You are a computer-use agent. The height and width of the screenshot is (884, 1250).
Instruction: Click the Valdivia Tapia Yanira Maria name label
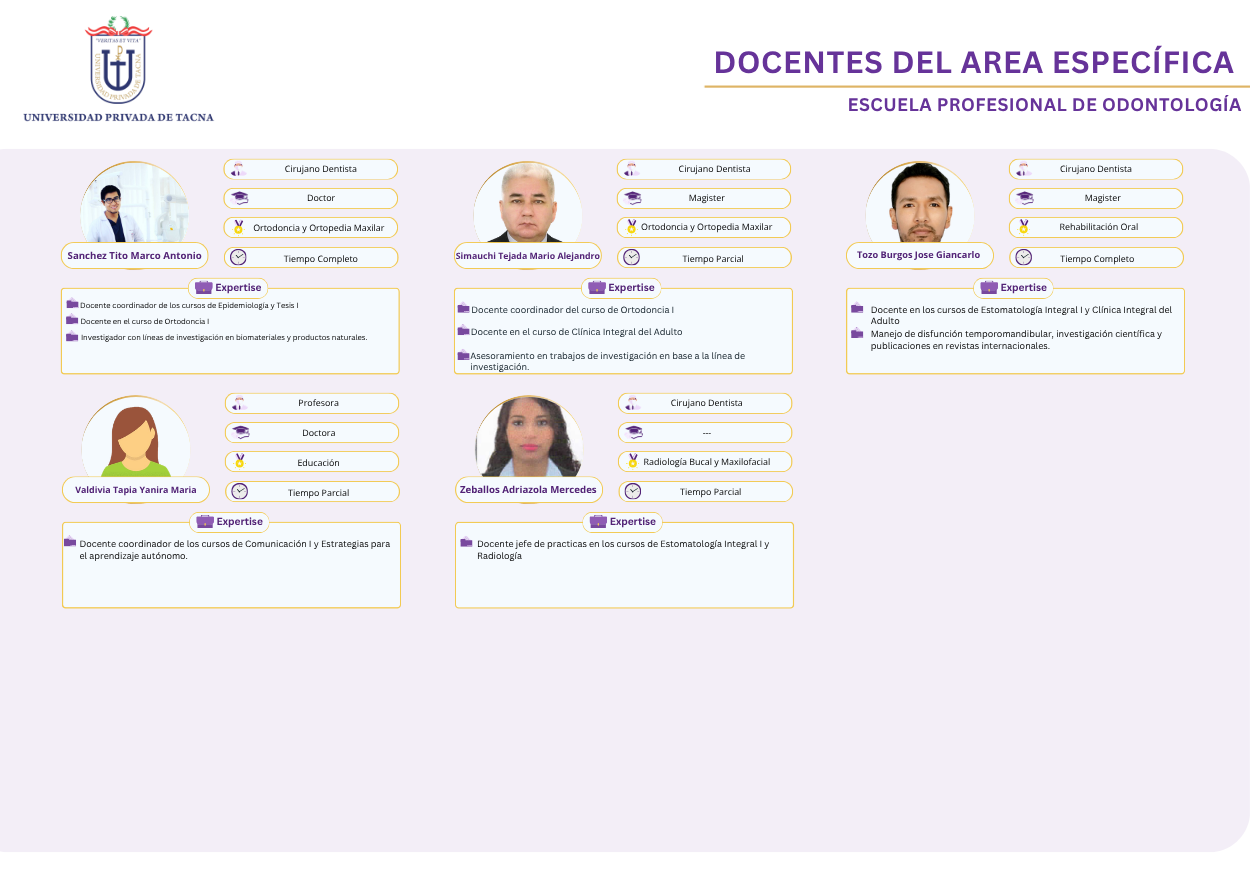(x=136, y=490)
